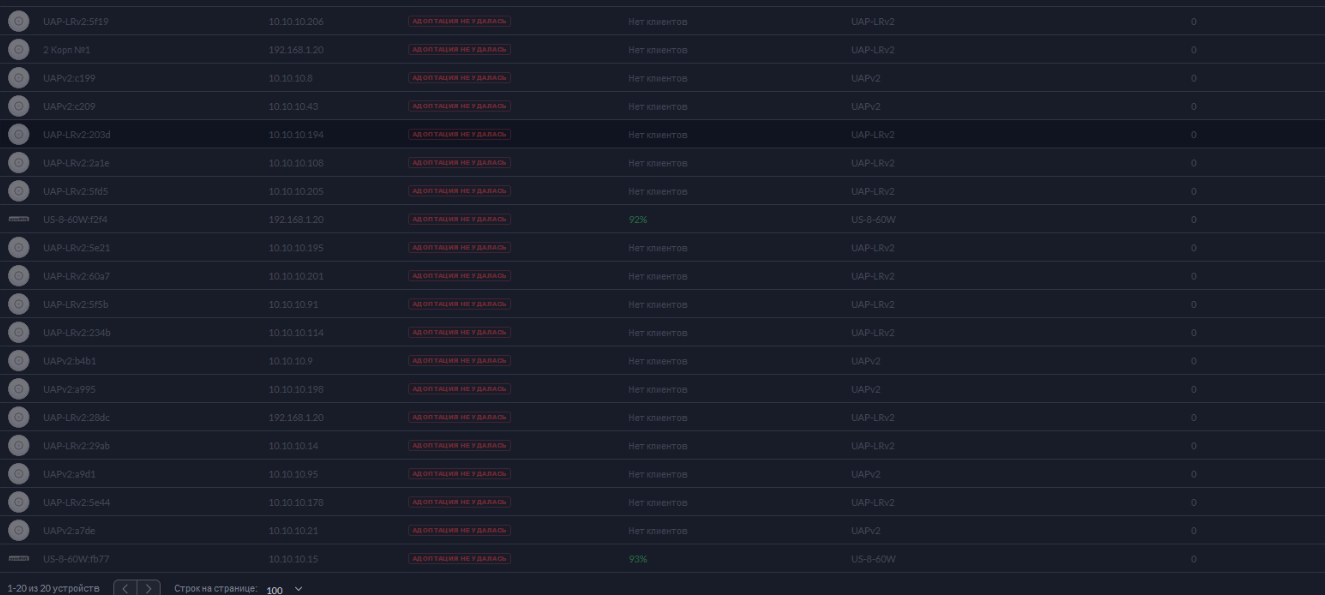Image resolution: width=1325 pixels, height=595 pixels.
Task: Click the access point icon for UAP-LRv2:203d
Action: [x=18, y=134]
